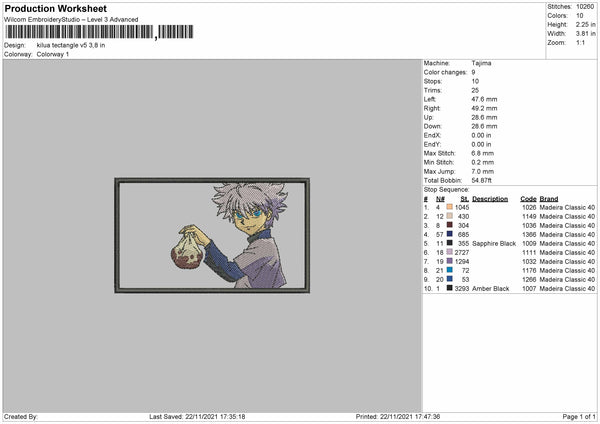
Task: Click the peach color swatch for code 1026
Action: (x=450, y=207)
